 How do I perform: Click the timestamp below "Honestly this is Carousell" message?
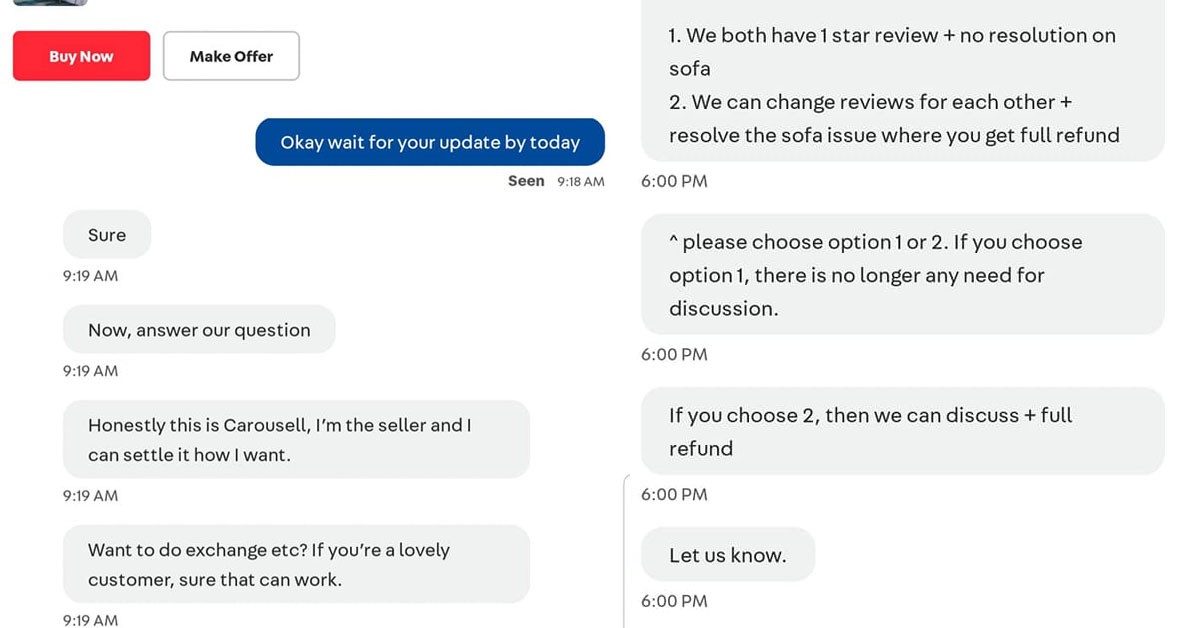tap(90, 496)
